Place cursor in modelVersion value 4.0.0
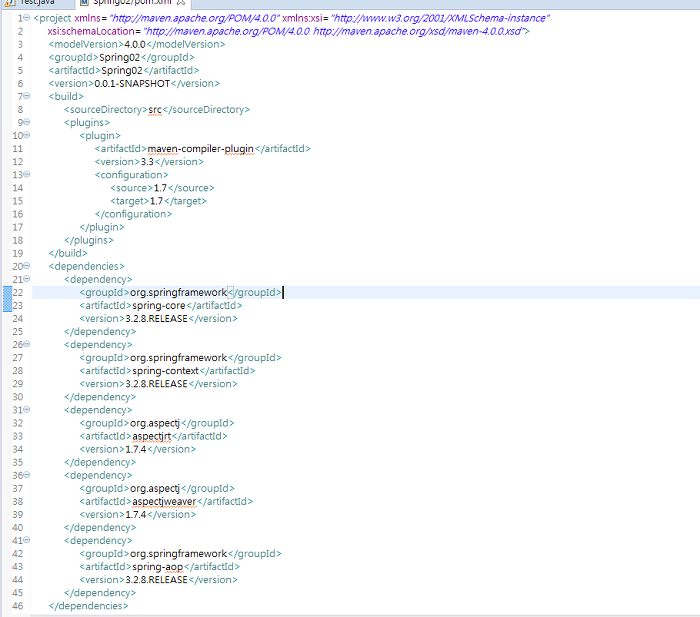Screen dimensions: 700x617 (x=135, y=44)
